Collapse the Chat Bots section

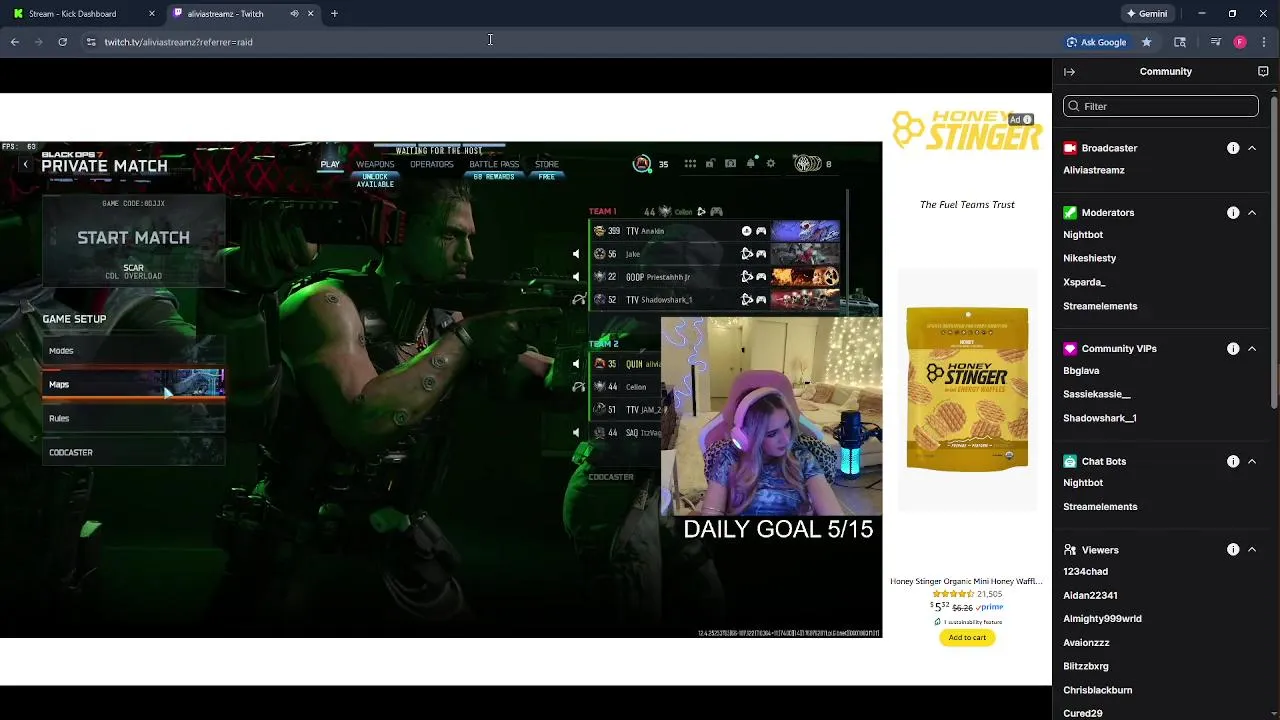point(1252,462)
